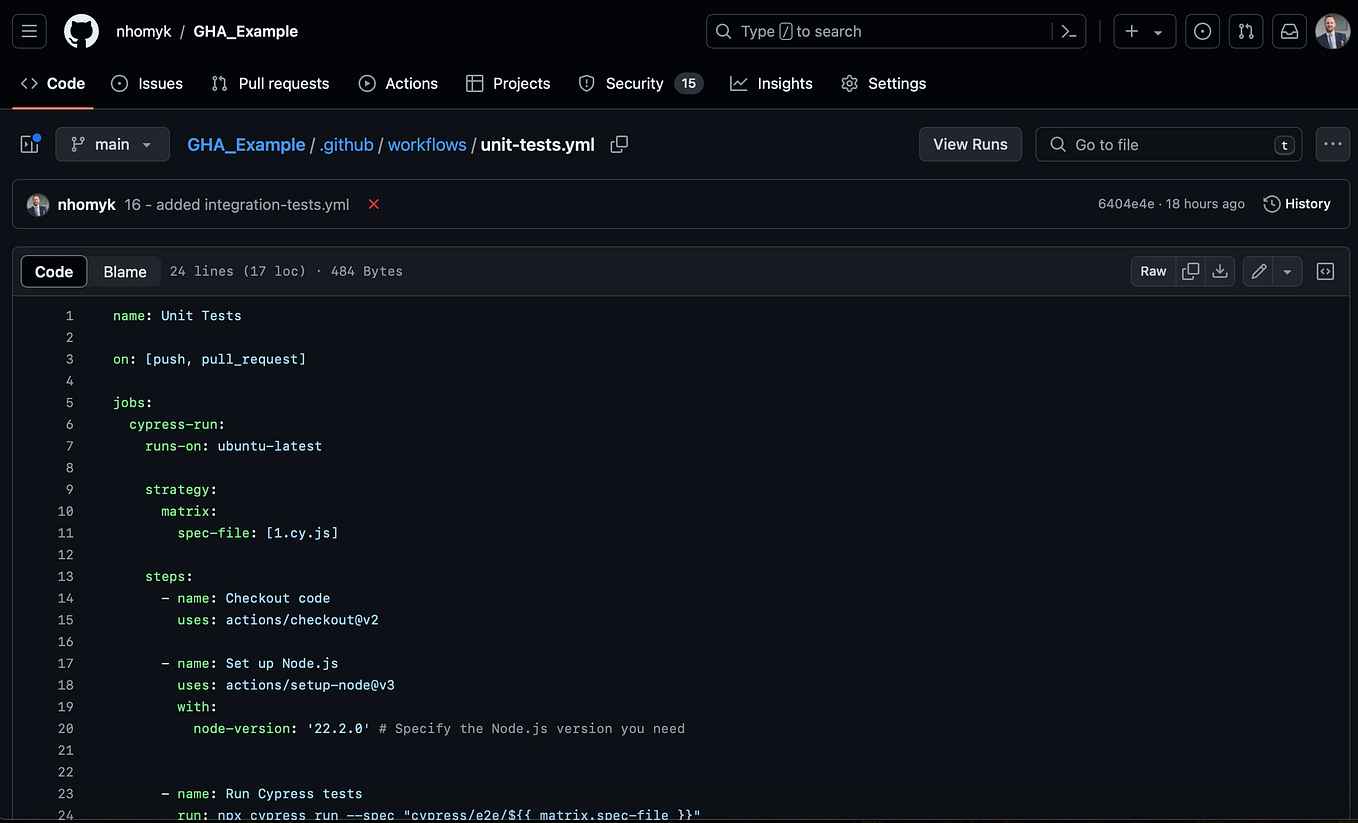This screenshot has width=1358, height=823.
Task: Copy the file path next to unit-tests.yml
Action: (618, 144)
